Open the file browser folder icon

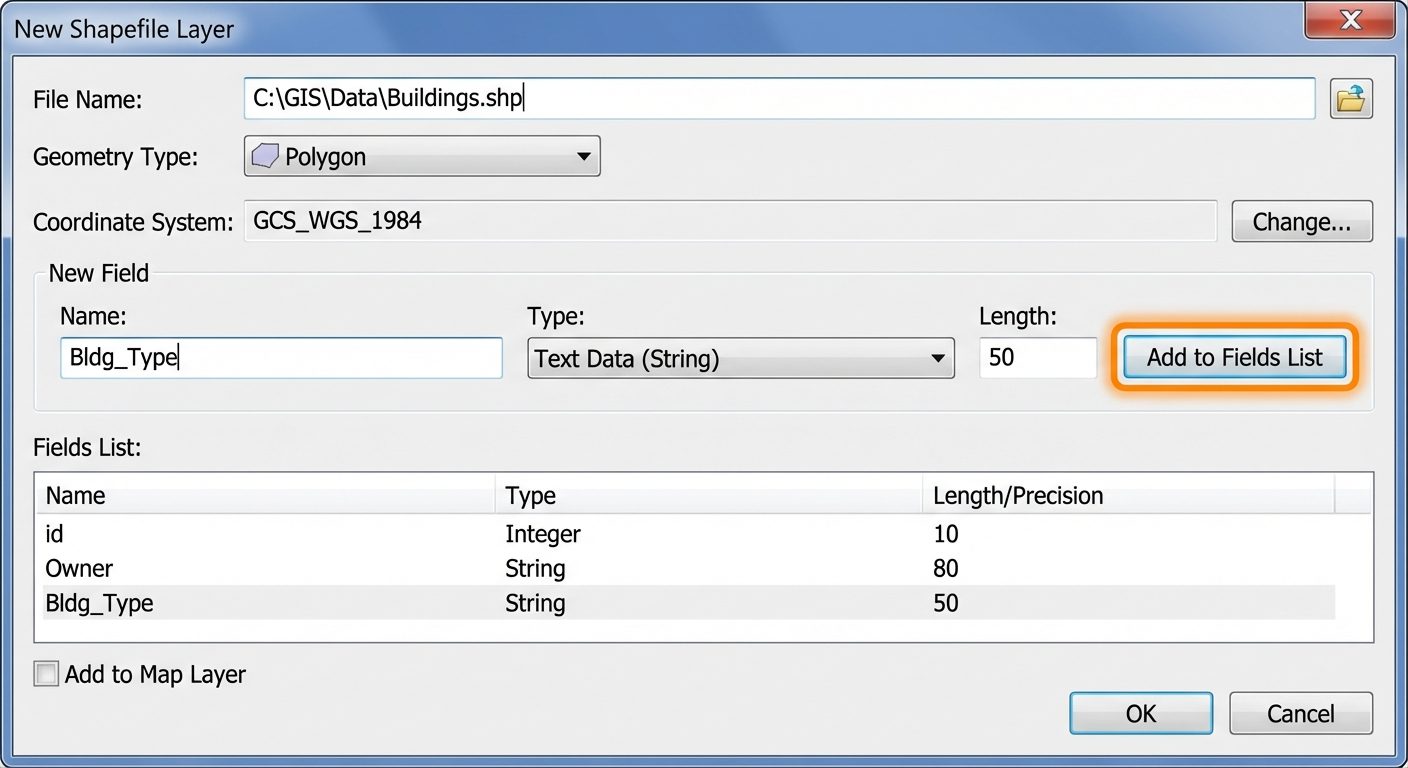click(x=1351, y=98)
